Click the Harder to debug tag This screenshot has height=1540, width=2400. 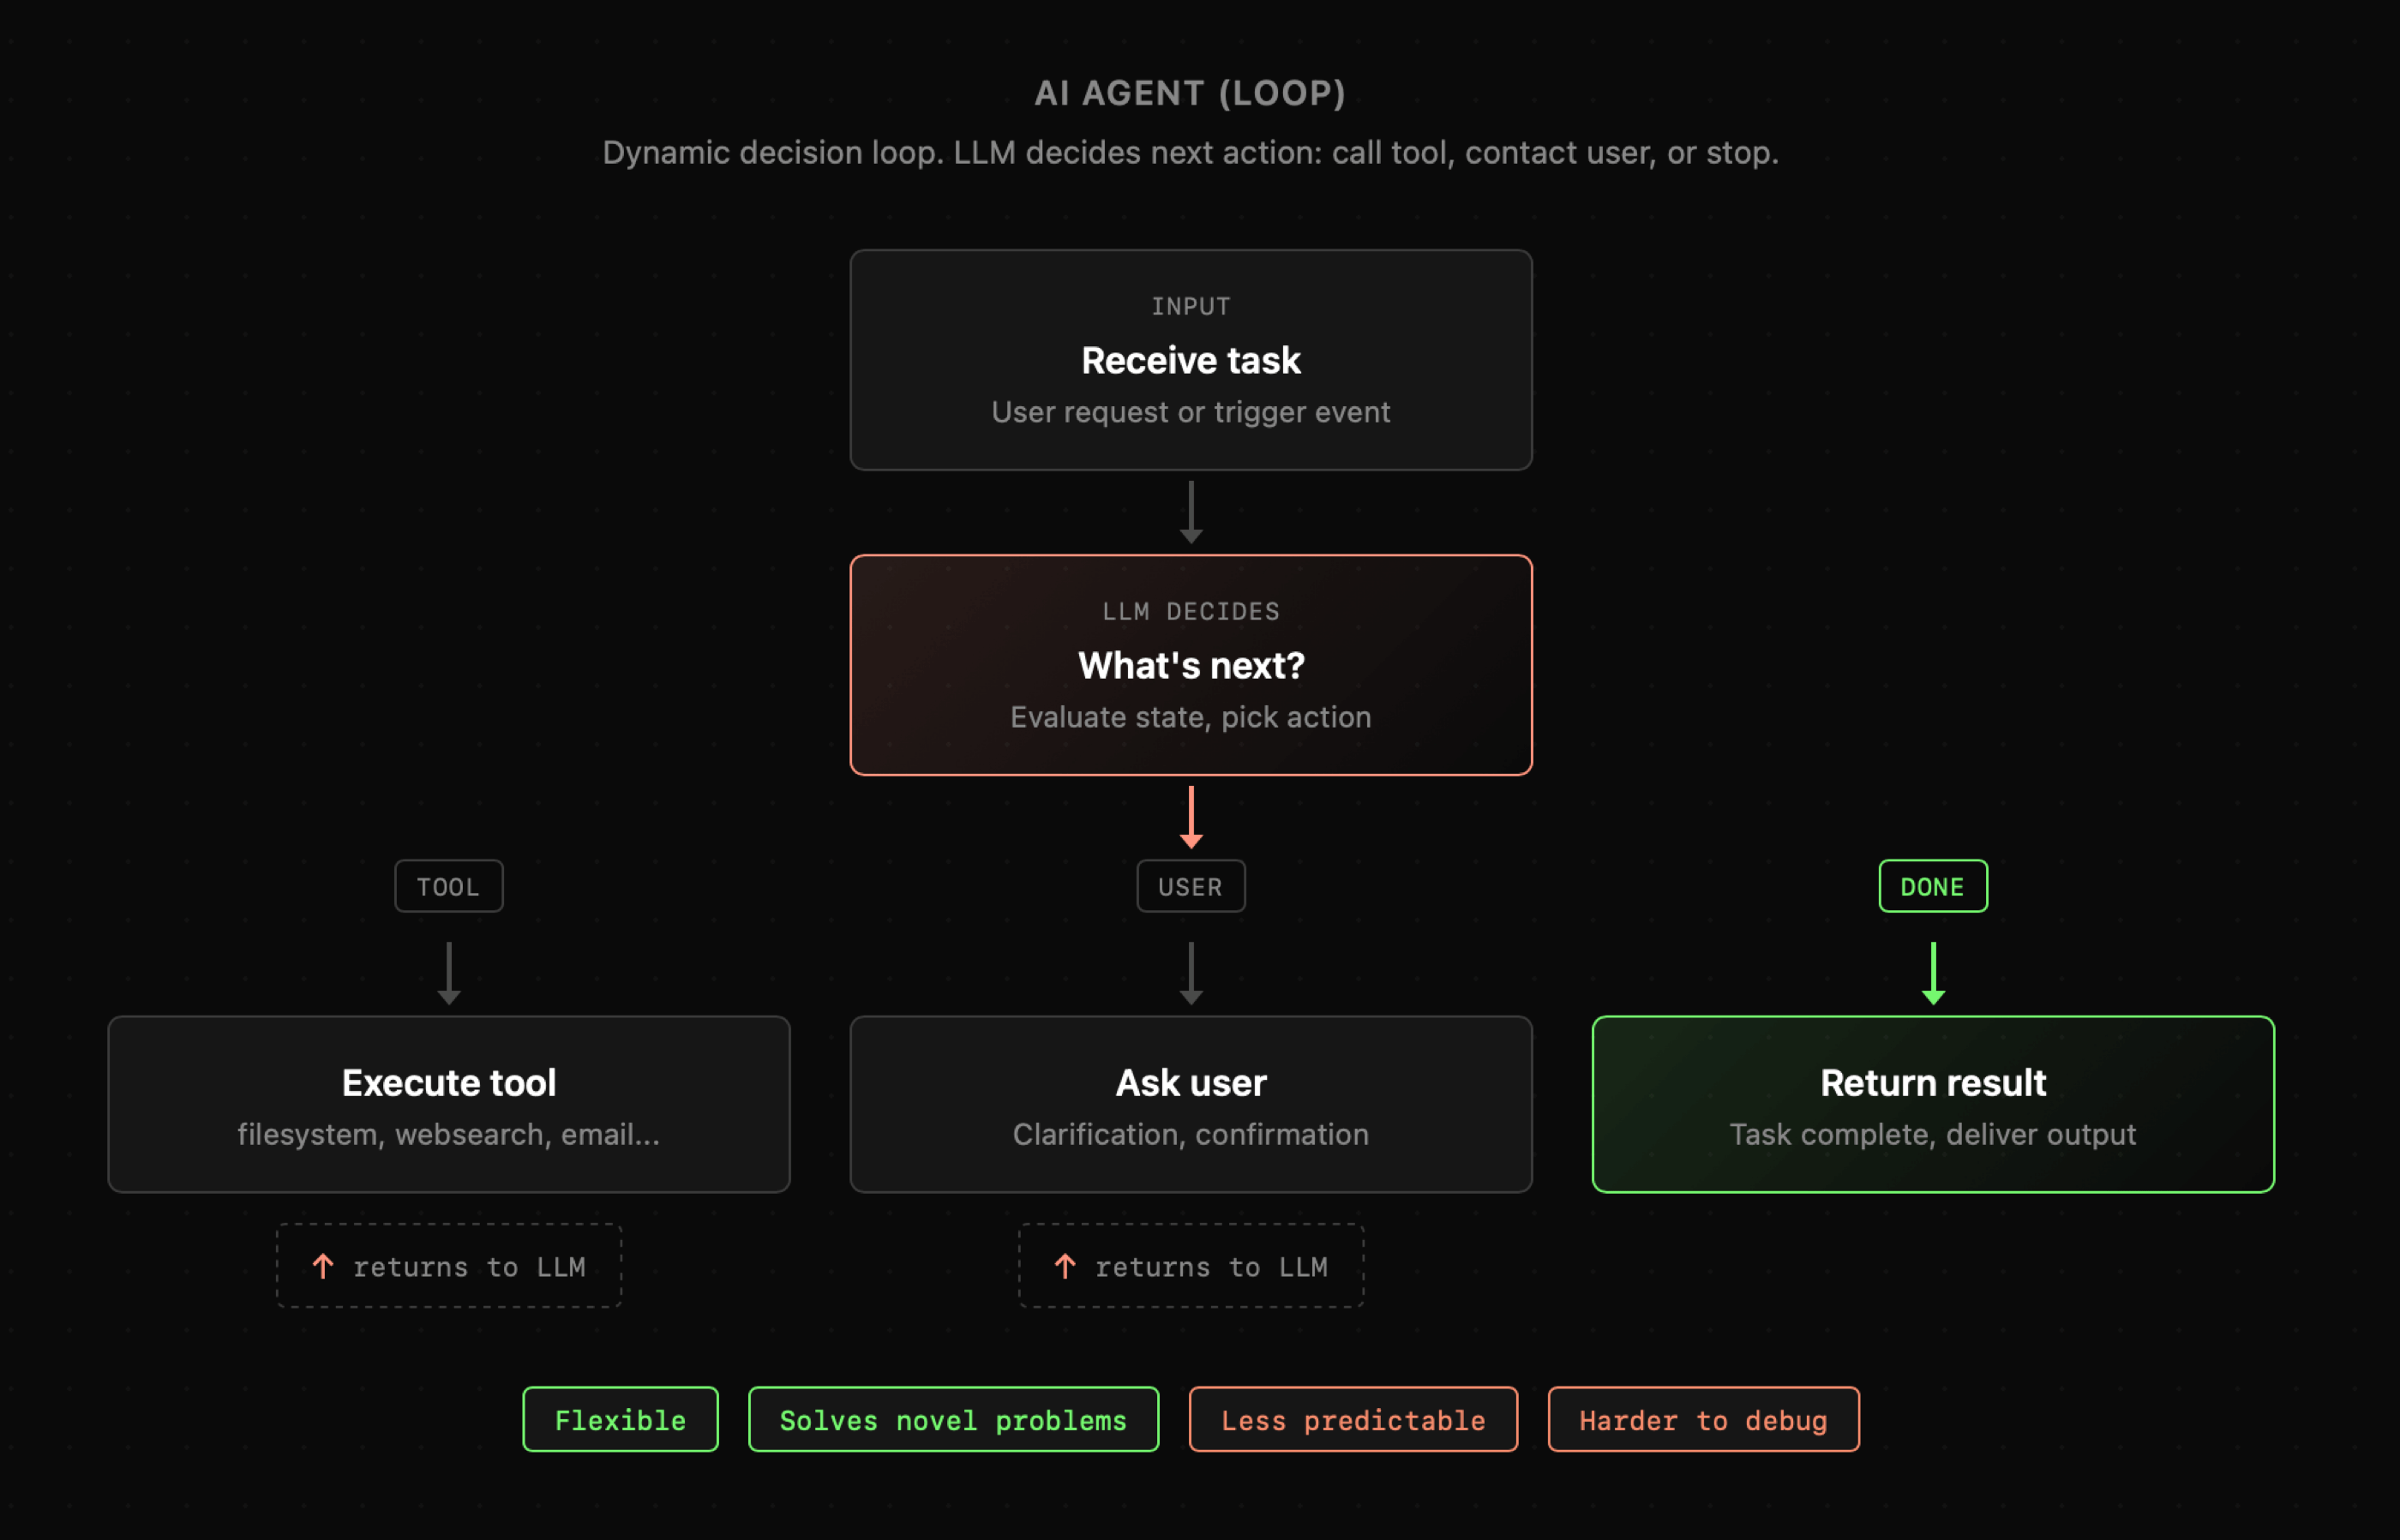coord(1703,1419)
